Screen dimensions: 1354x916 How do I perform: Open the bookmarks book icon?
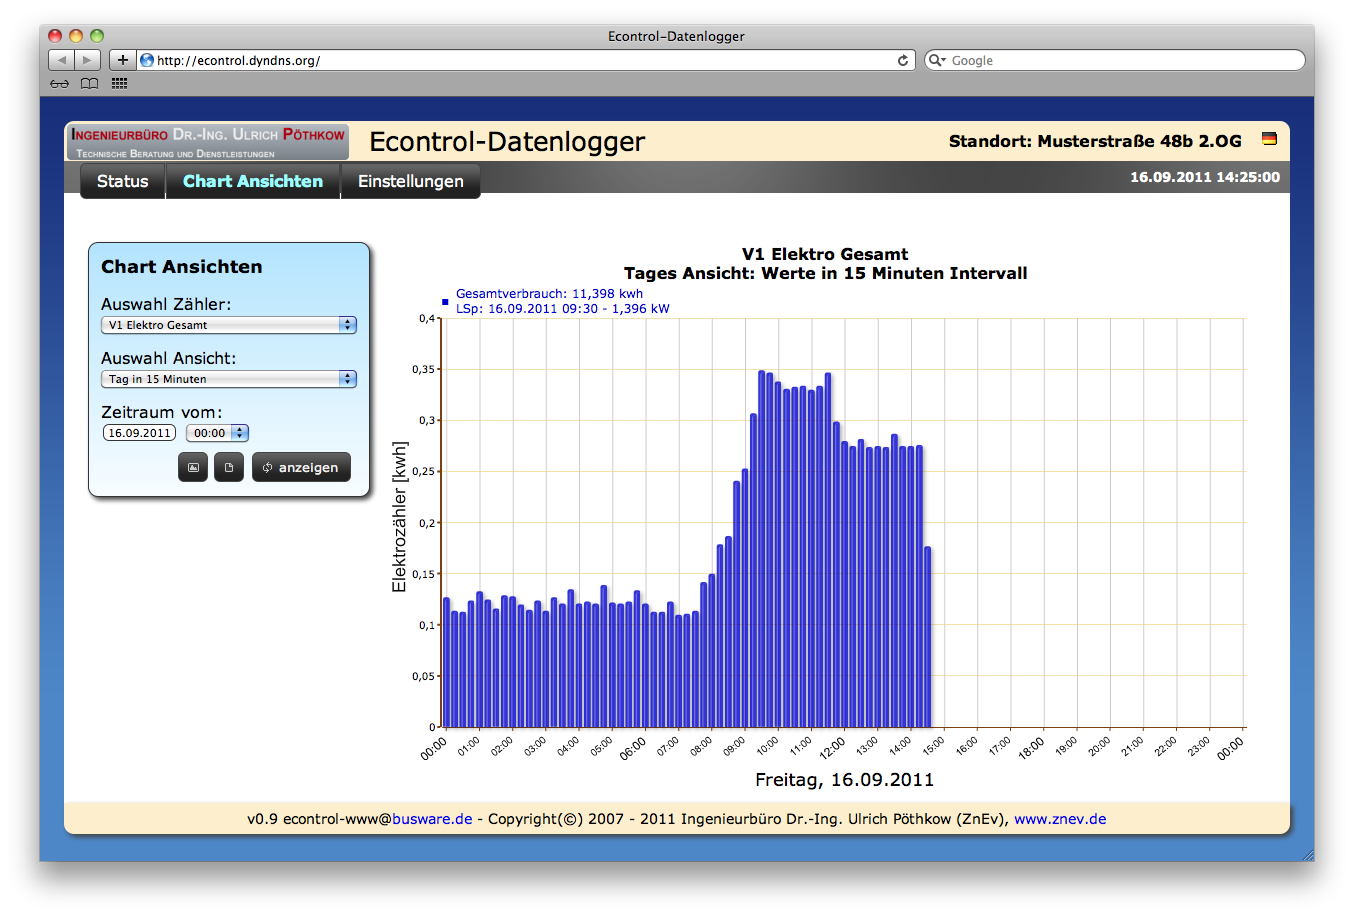click(x=90, y=84)
